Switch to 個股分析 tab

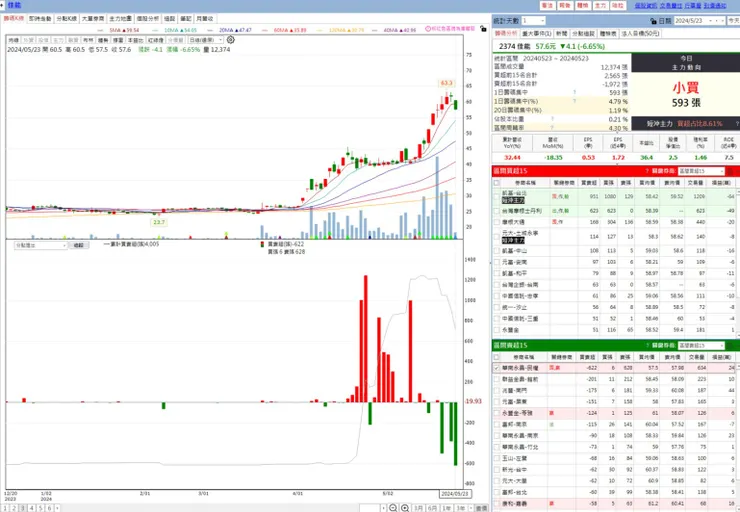pos(148,19)
